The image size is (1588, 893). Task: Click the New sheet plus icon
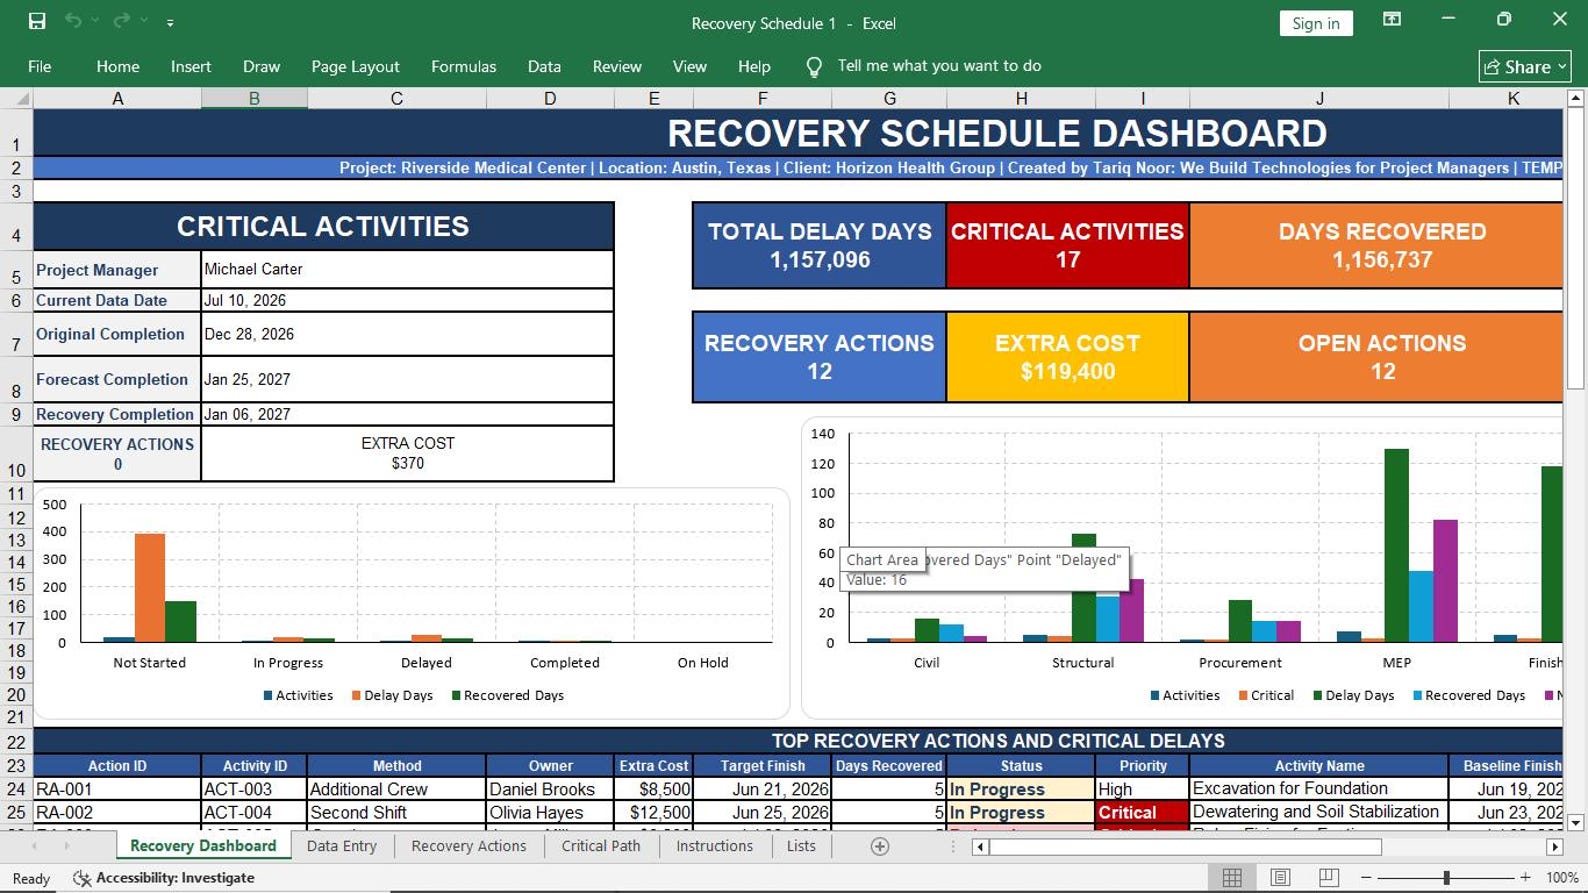tap(880, 847)
